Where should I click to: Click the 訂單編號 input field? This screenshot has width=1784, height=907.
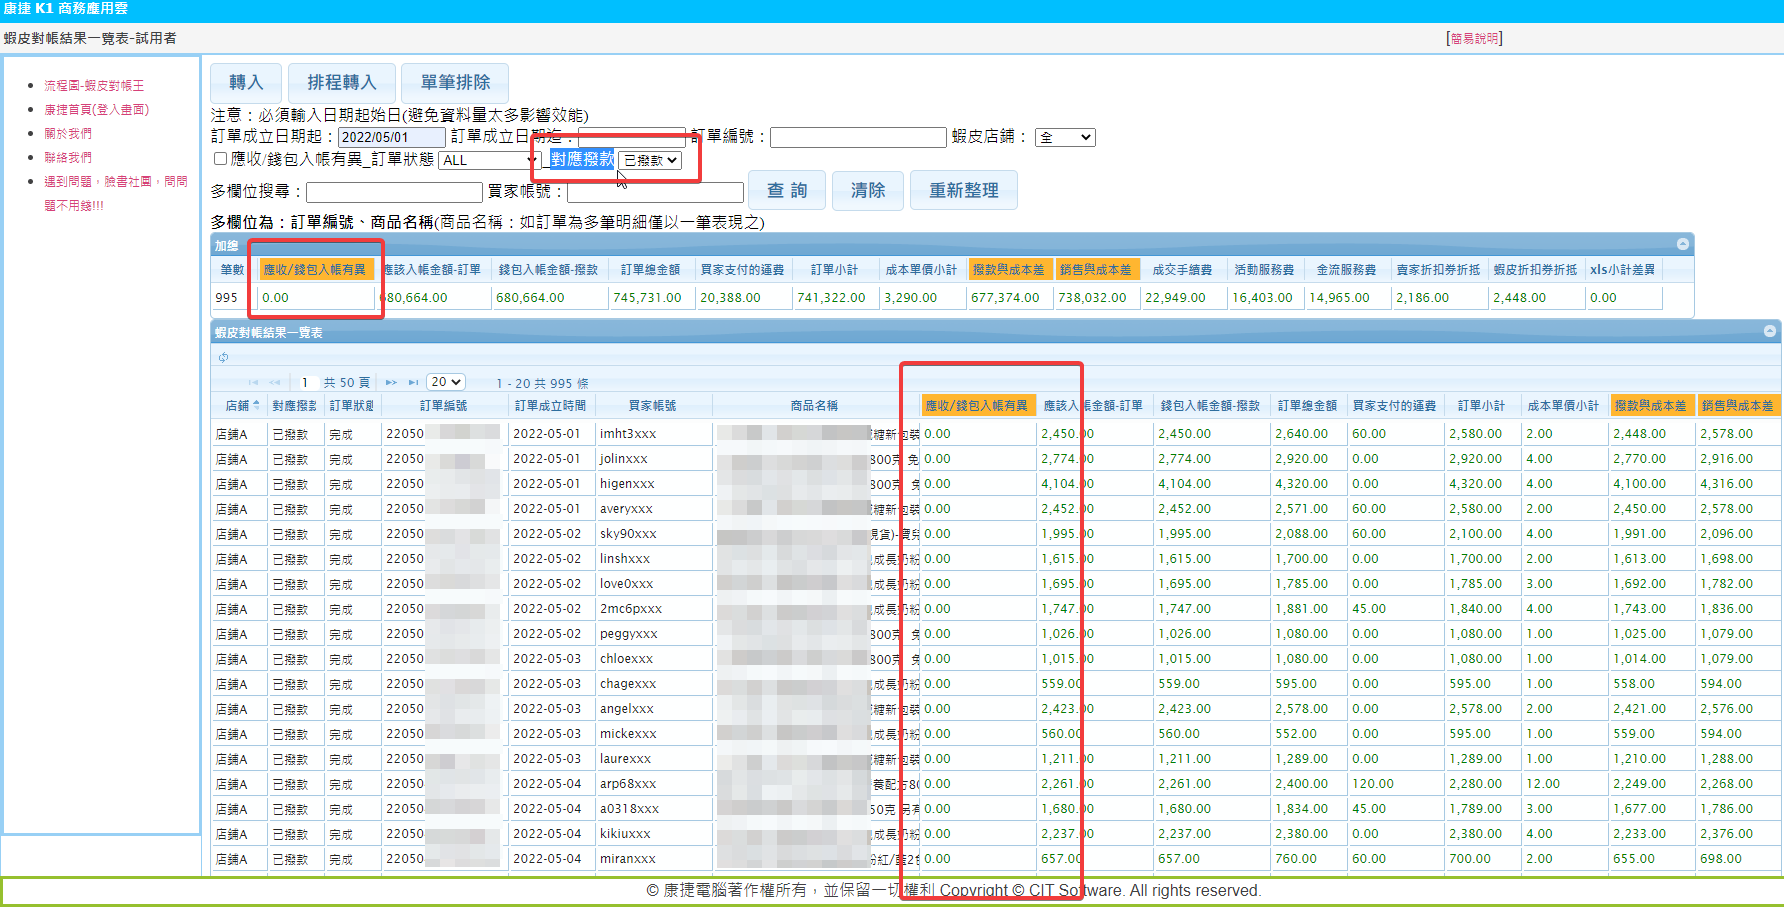857,138
